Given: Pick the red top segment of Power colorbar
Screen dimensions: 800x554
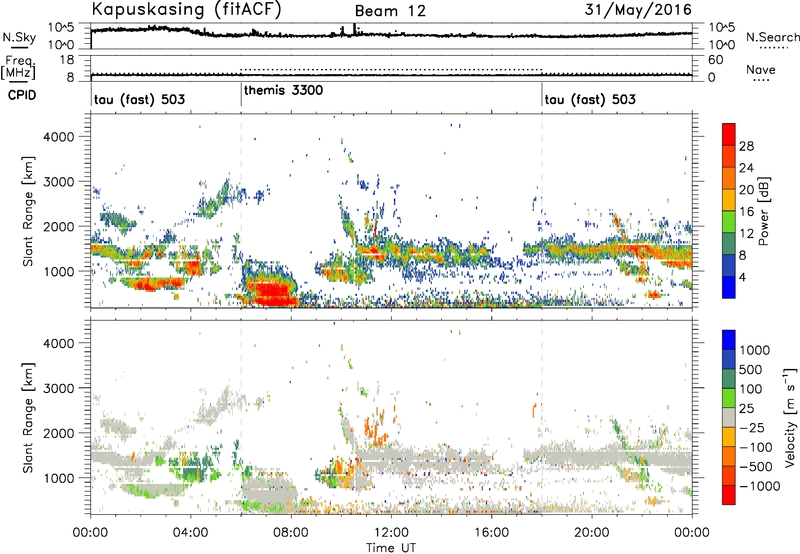Looking at the screenshot, I should [x=729, y=134].
